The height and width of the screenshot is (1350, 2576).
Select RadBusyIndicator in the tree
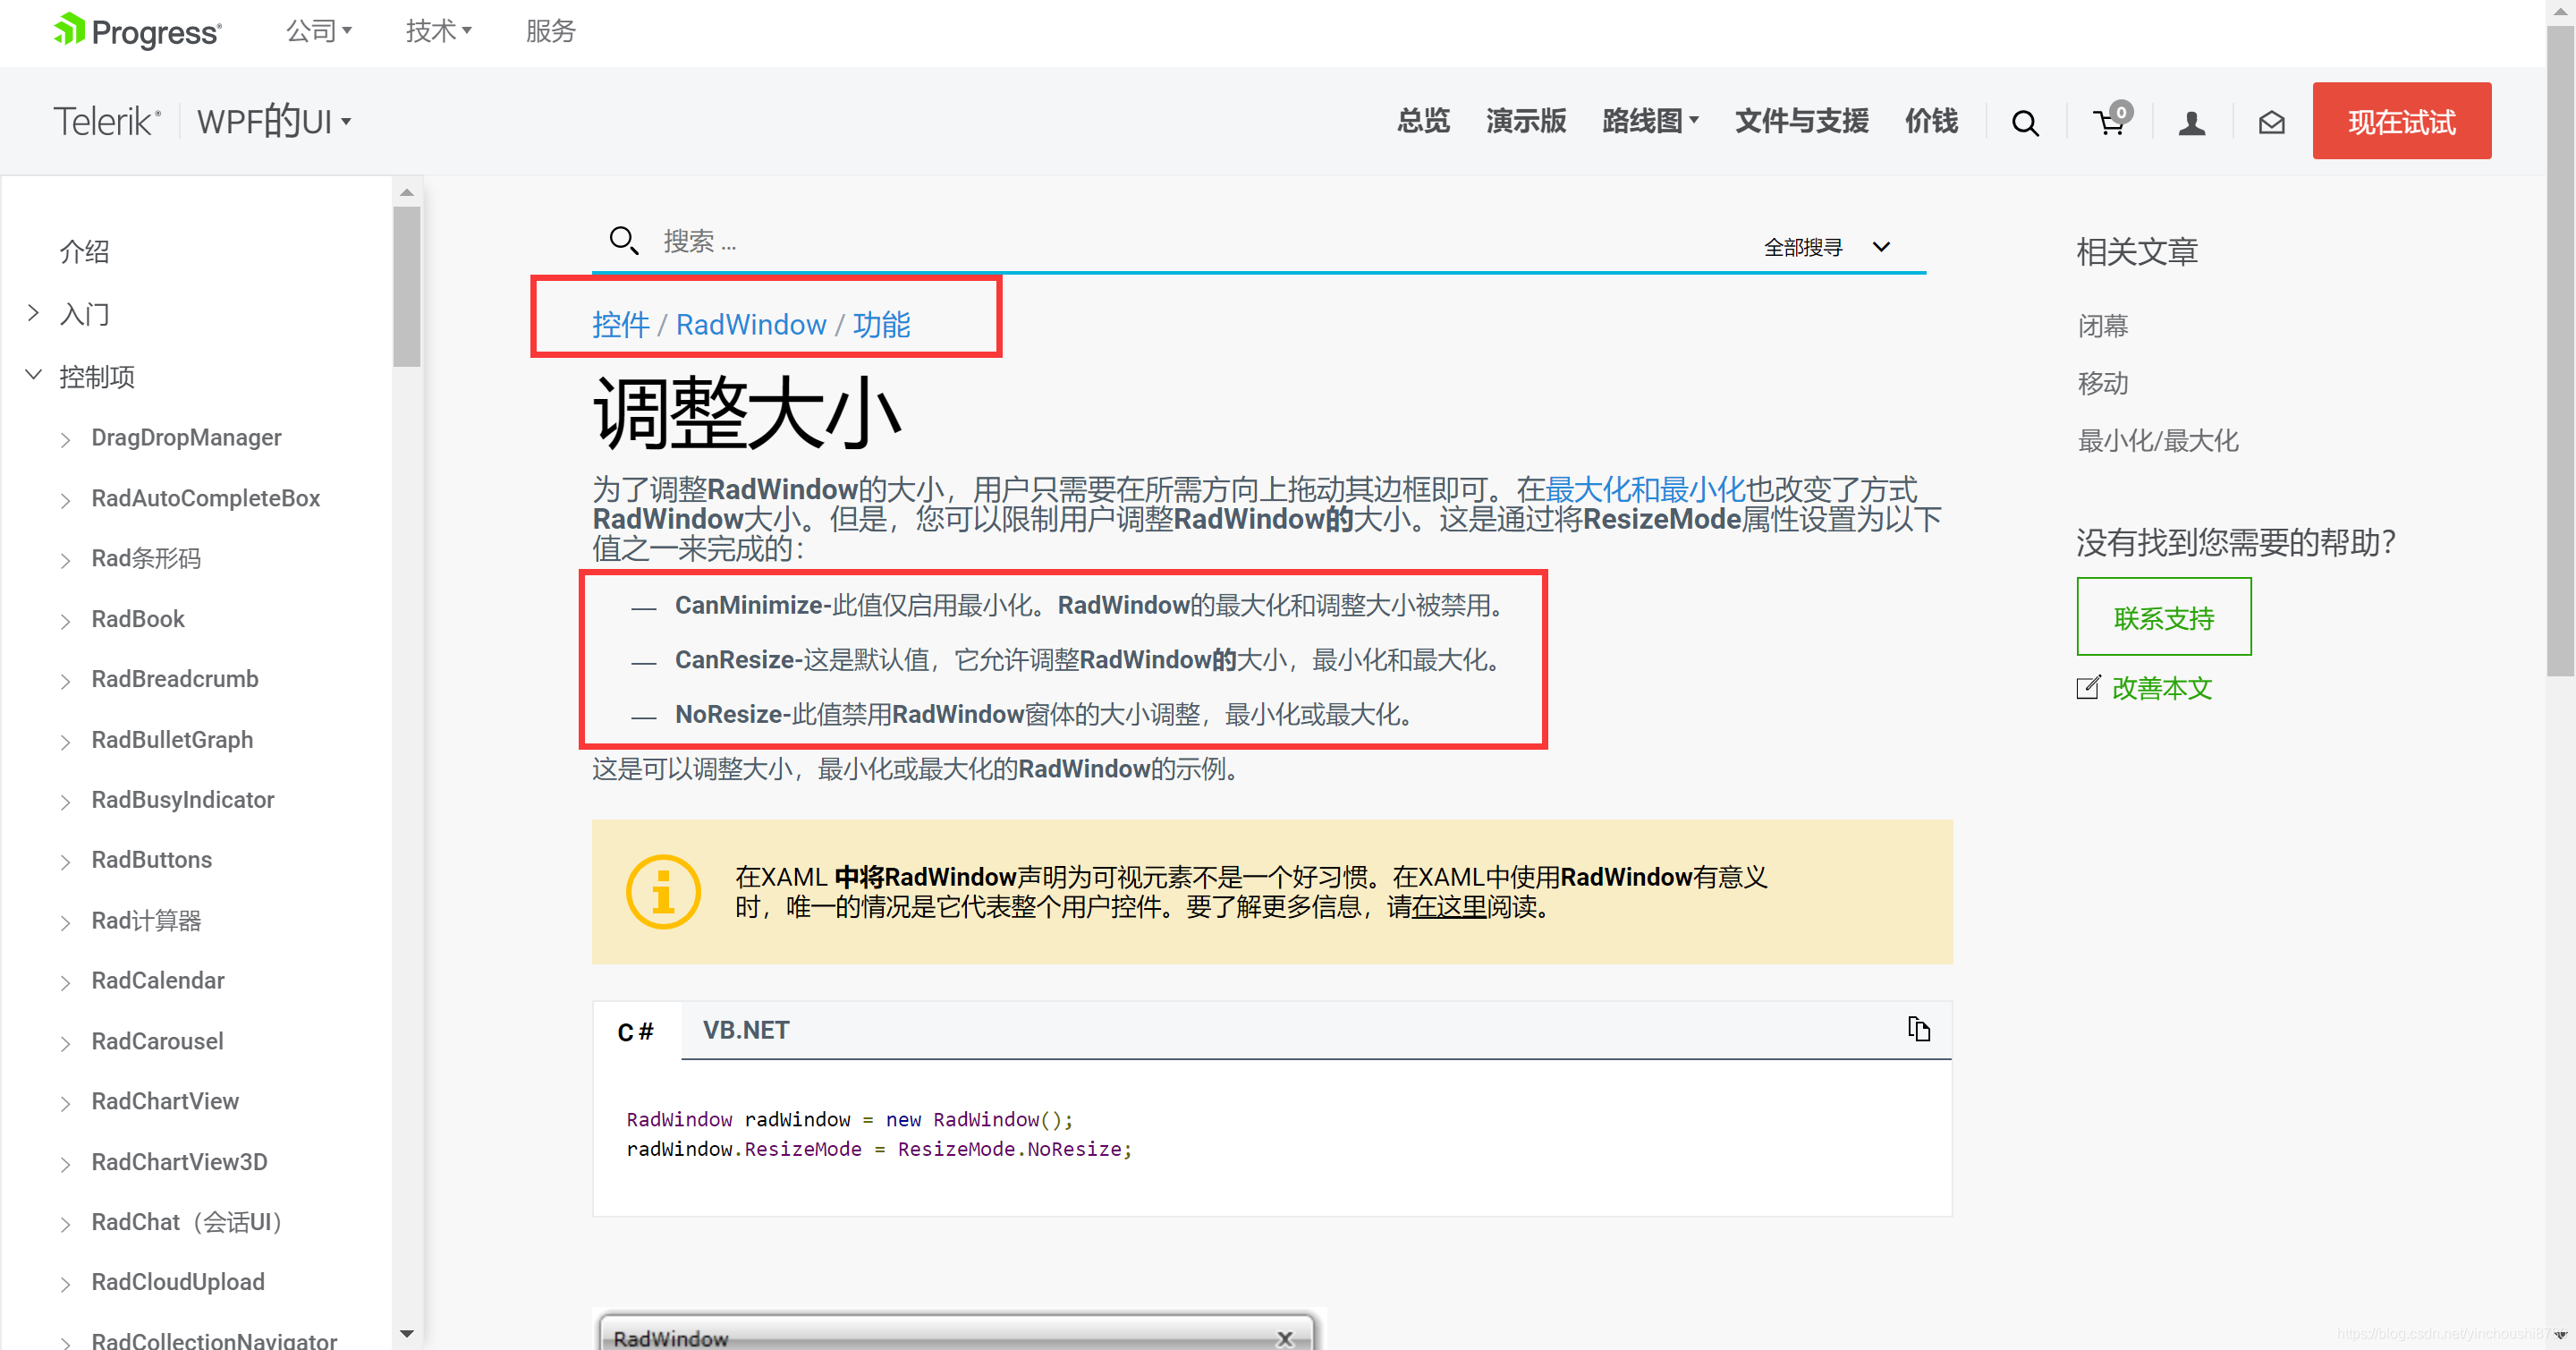coord(182,799)
